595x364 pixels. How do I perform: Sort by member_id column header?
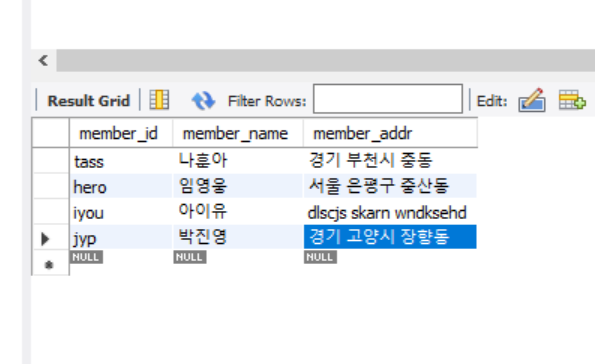coord(121,133)
